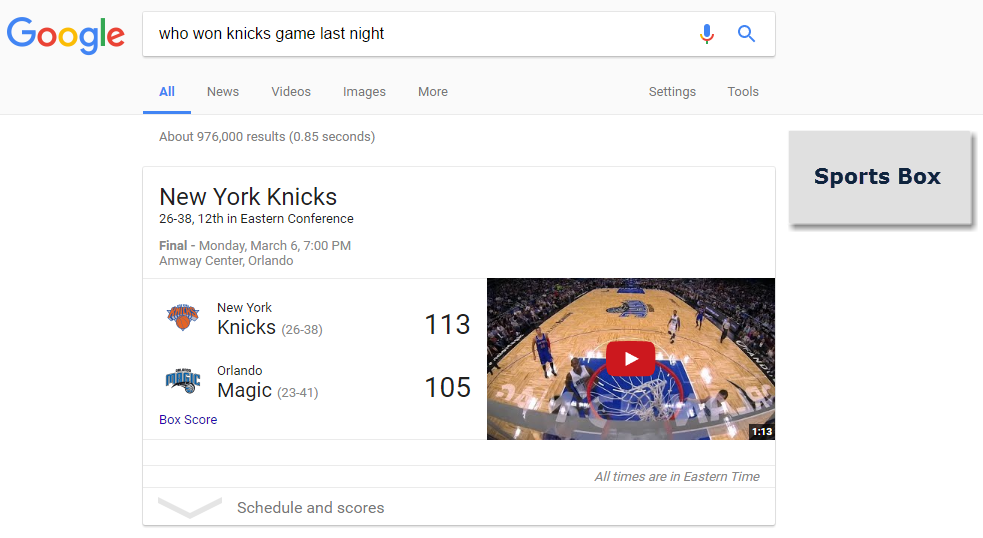Click the video highlight thumbnail duration badge
The height and width of the screenshot is (538, 983).
tap(761, 432)
